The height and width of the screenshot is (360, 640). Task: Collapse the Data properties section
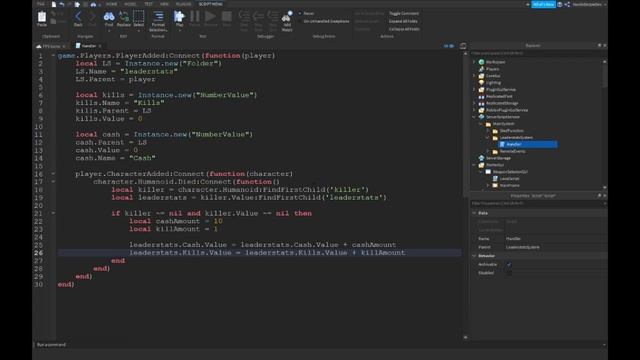[474, 213]
